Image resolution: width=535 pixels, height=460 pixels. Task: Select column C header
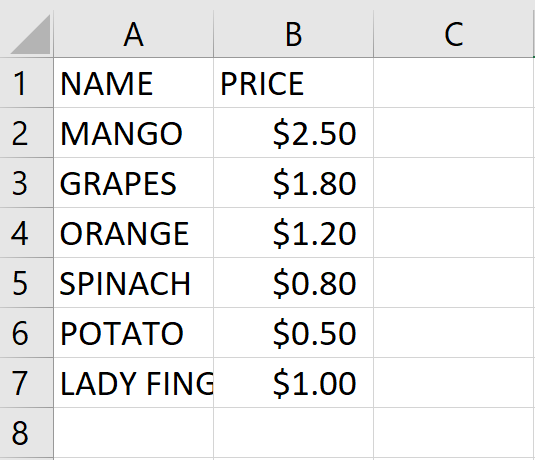coord(454,33)
